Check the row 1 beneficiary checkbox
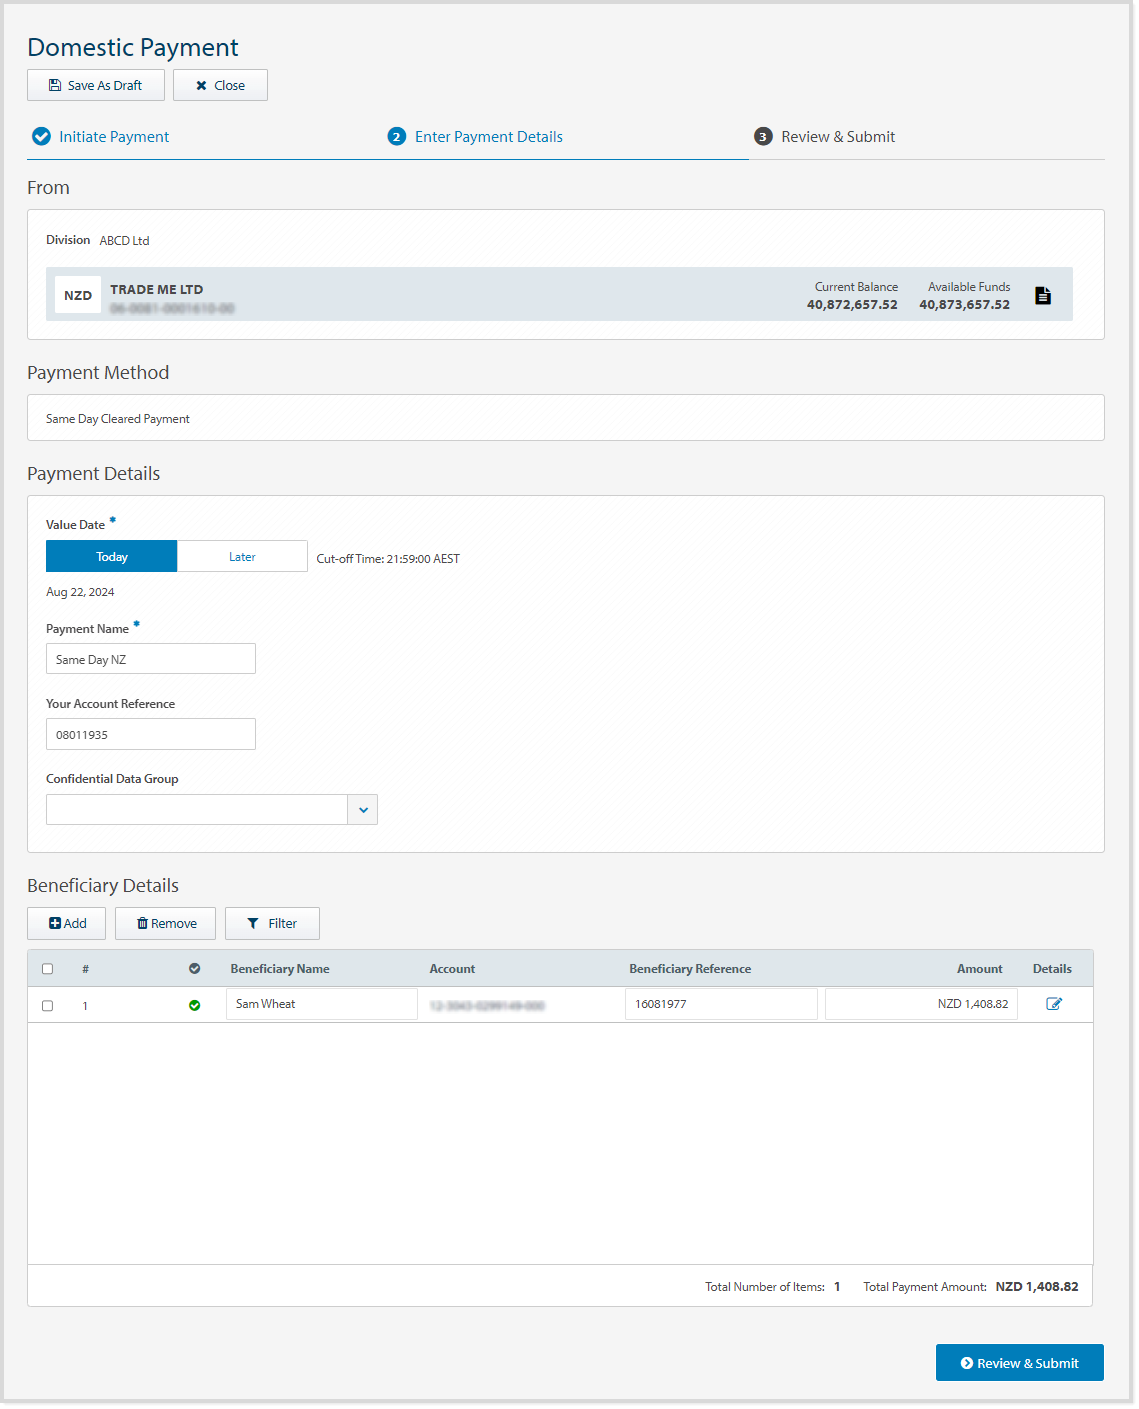 click(47, 1006)
